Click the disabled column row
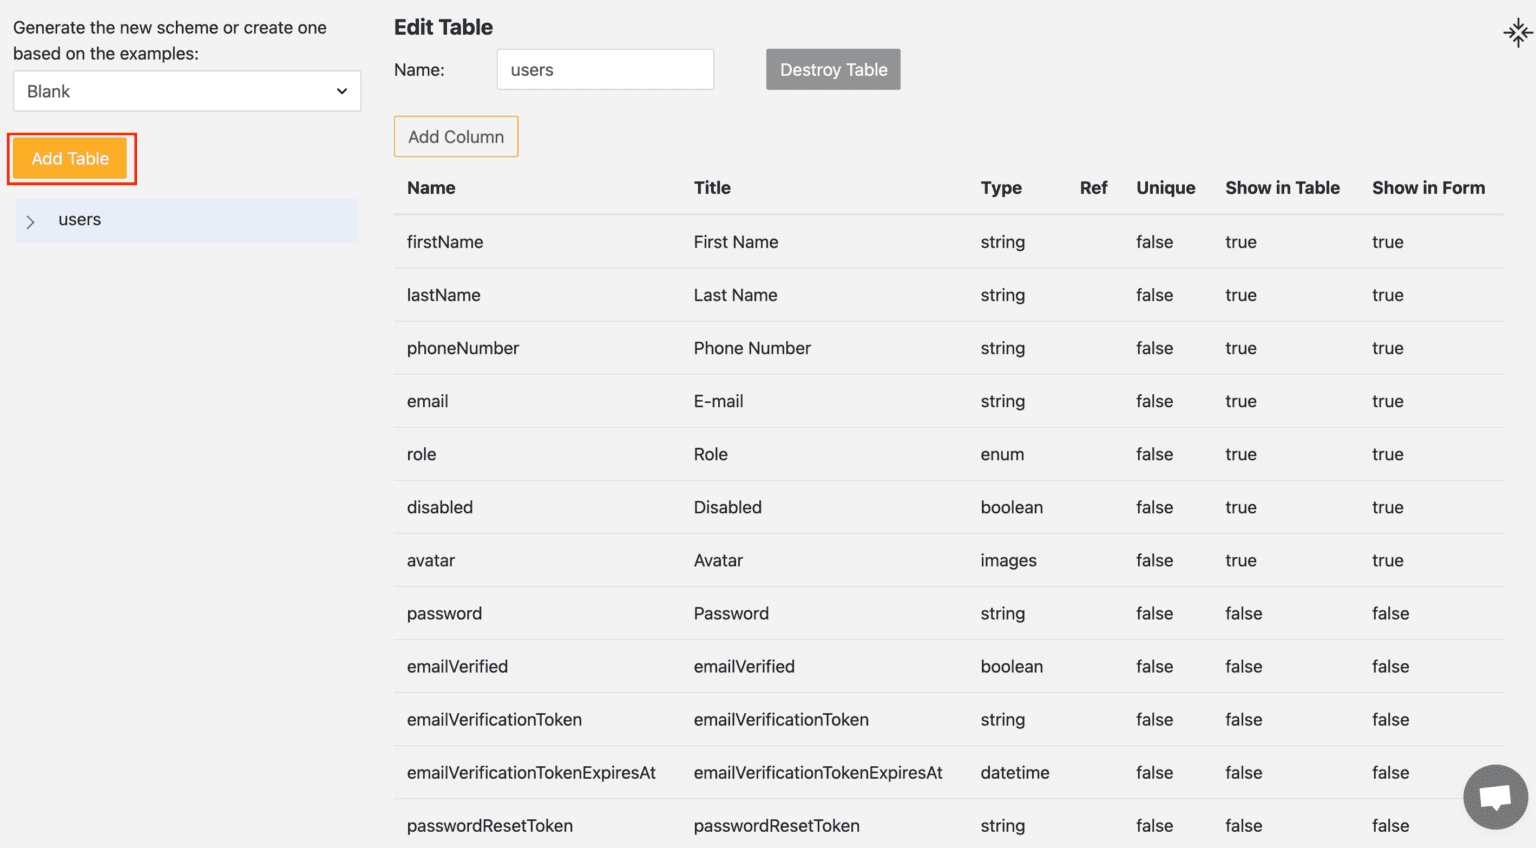 [440, 507]
